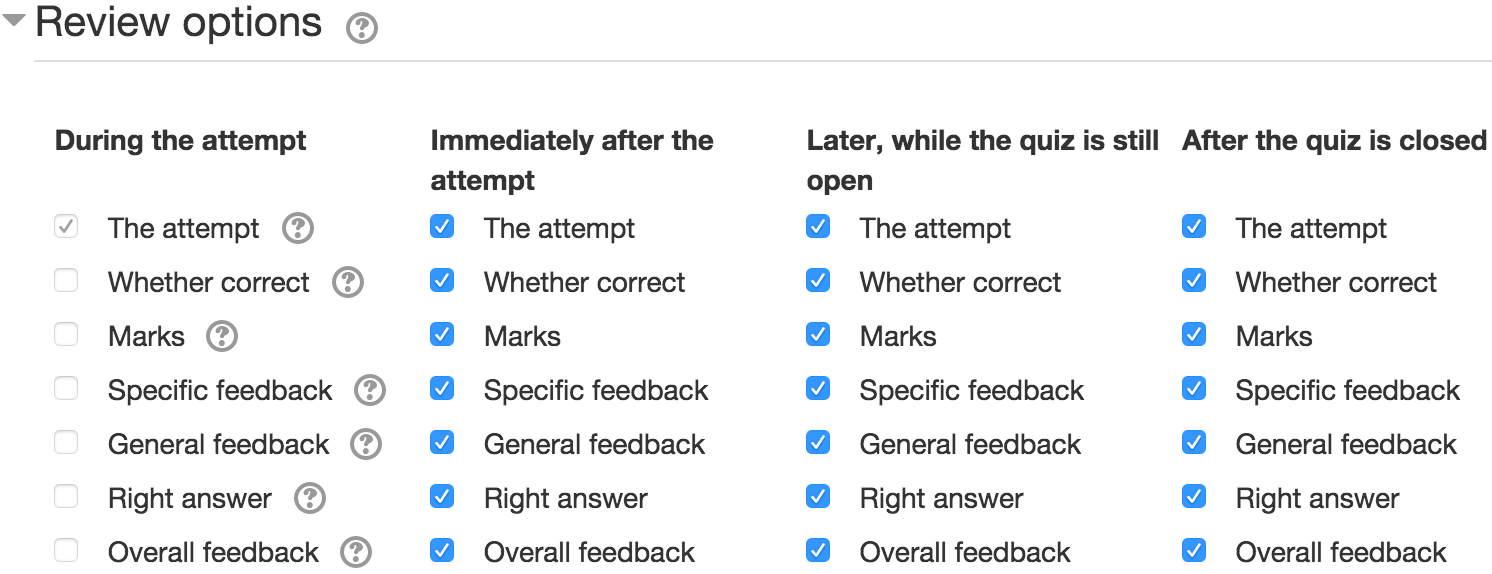Collapse the Review options section triangle
This screenshot has height=574, width=1492.
pyautogui.click(x=14, y=22)
